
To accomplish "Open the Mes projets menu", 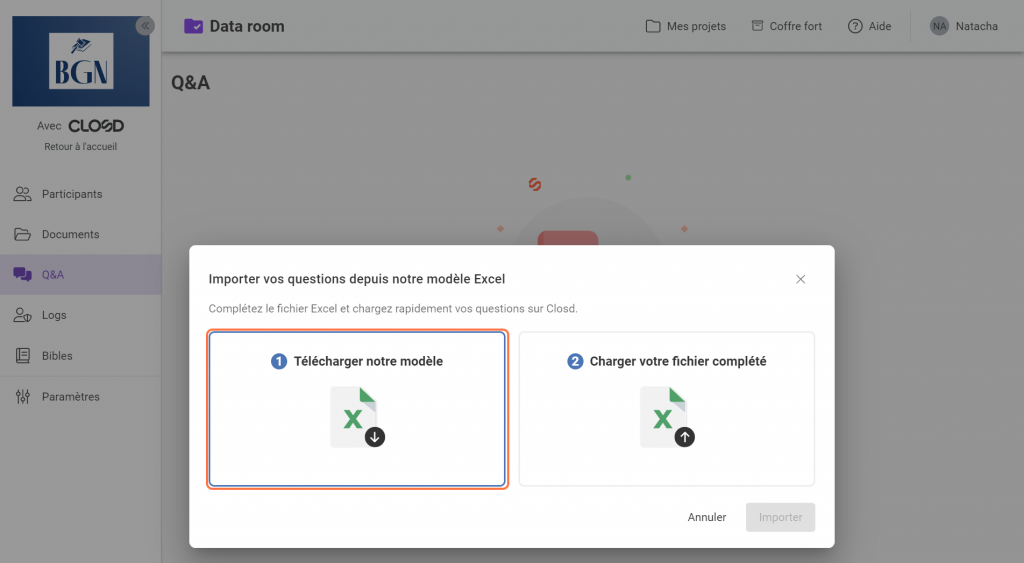I will pyautogui.click(x=686, y=26).
